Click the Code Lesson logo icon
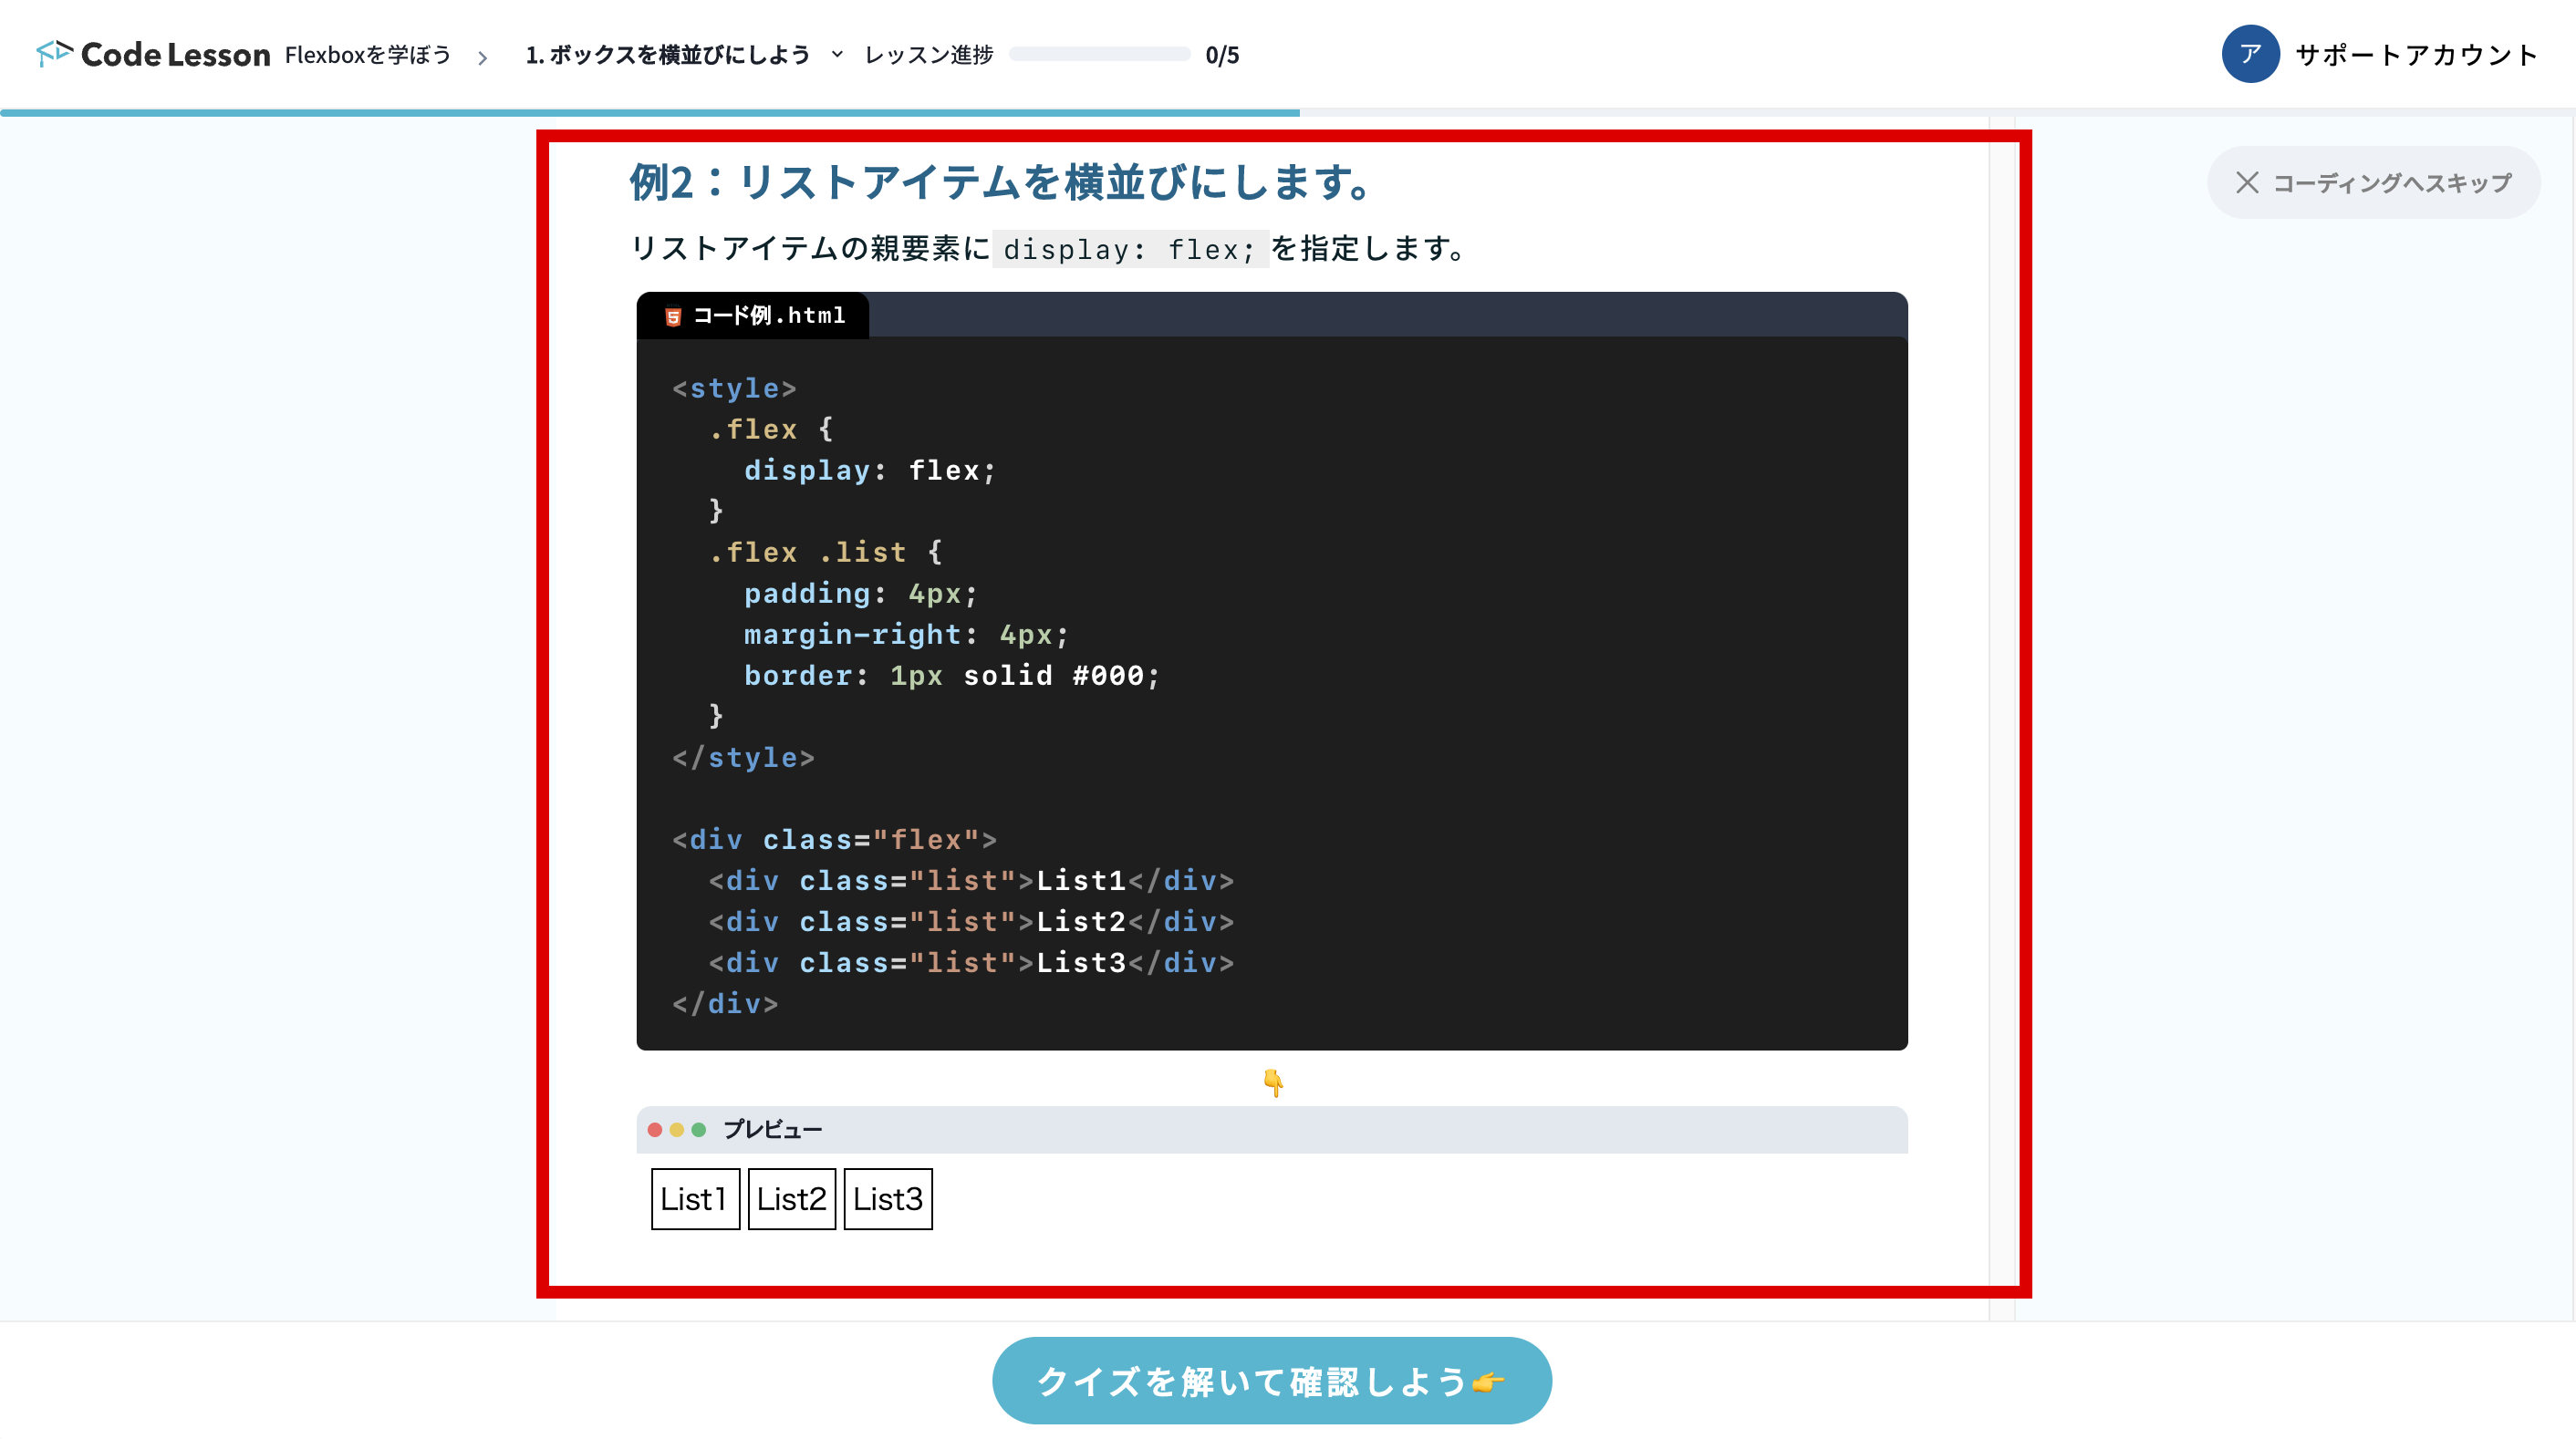The height and width of the screenshot is (1439, 2576). point(55,54)
